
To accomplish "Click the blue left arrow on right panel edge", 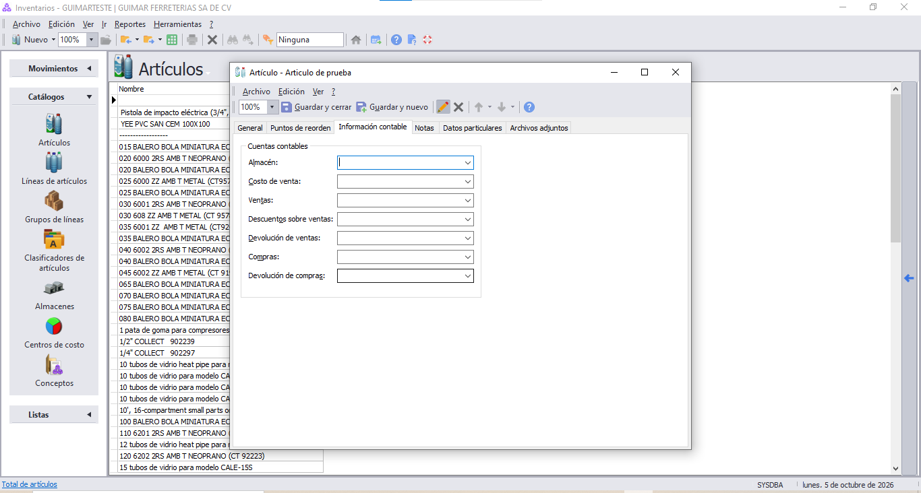I will point(909,278).
